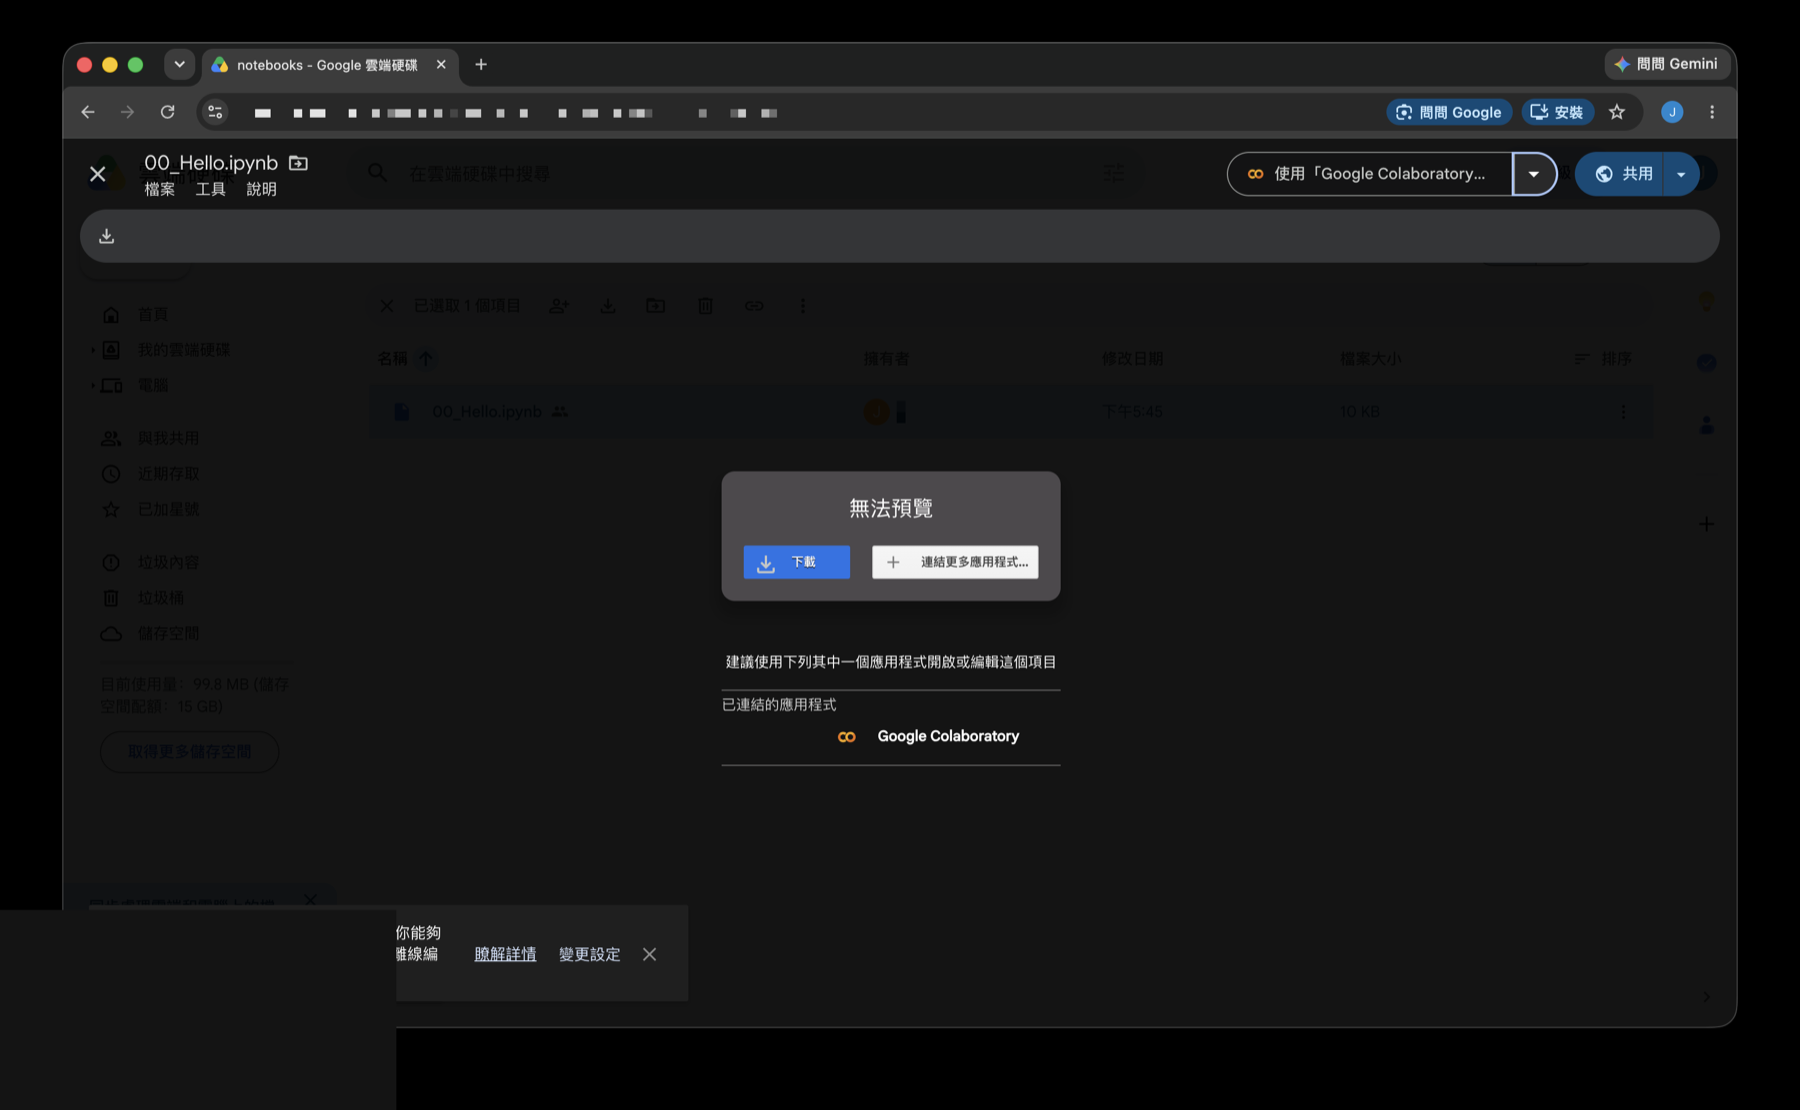
Task: Go back with the browser back arrow
Action: point(88,112)
